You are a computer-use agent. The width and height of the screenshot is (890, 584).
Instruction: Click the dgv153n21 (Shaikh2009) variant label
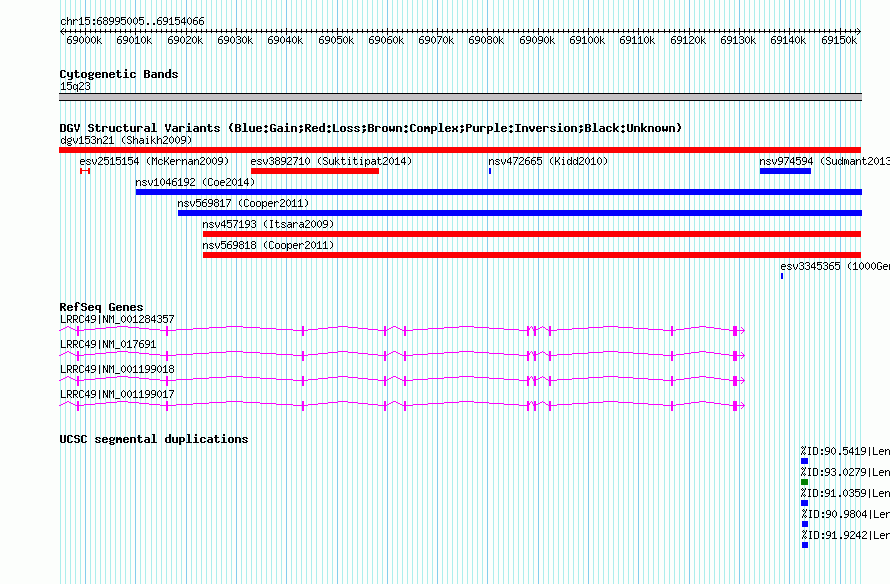click(126, 140)
